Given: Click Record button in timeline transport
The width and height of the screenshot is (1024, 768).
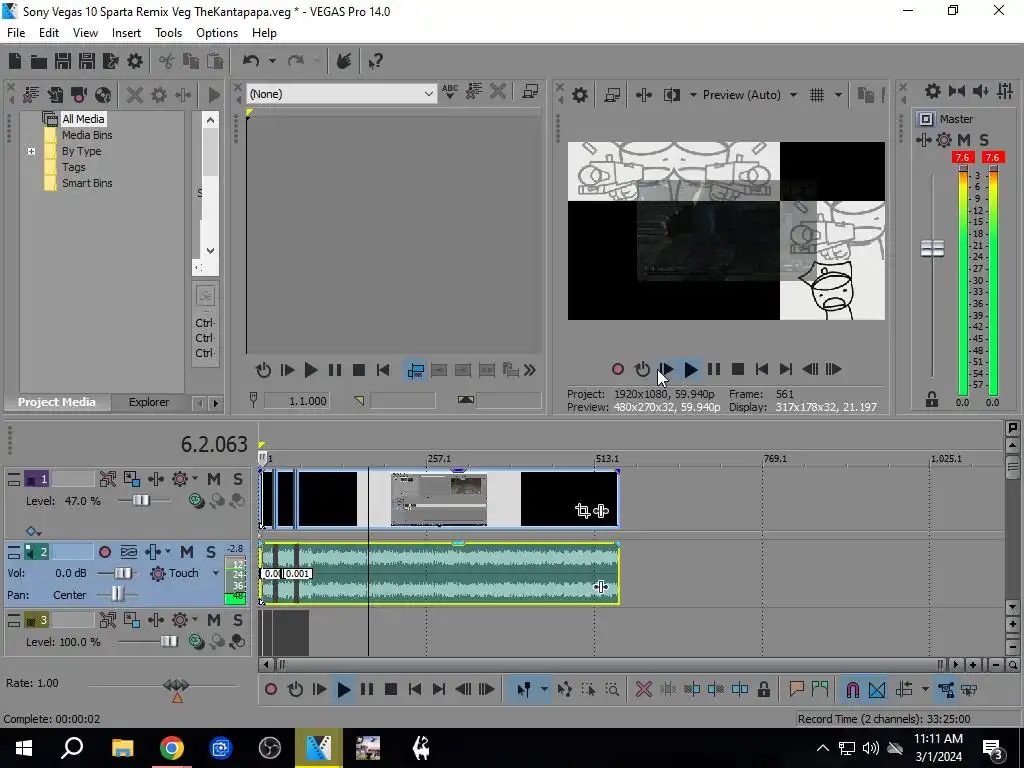Looking at the screenshot, I should pyautogui.click(x=271, y=689).
